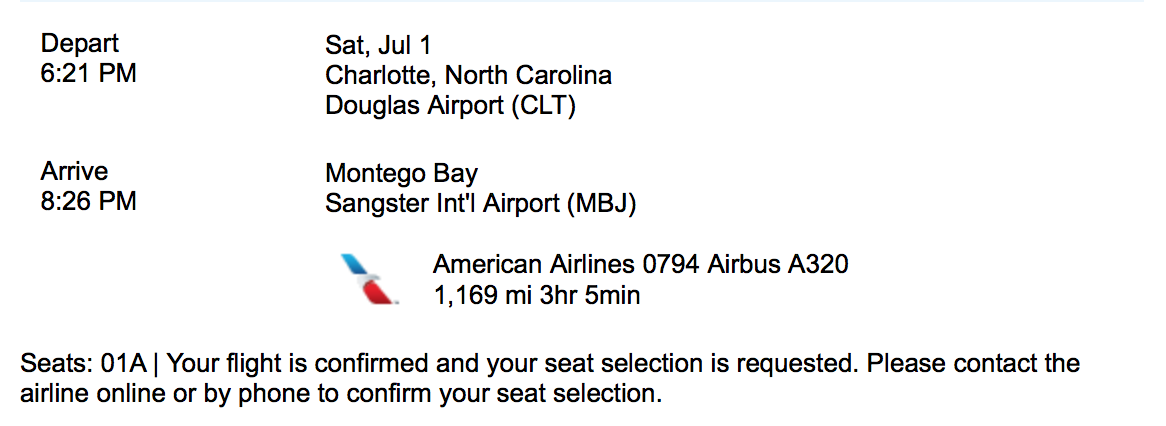Screen dimensions: 1166x426
Task: Click the American Airlines logo icon
Action: click(367, 280)
